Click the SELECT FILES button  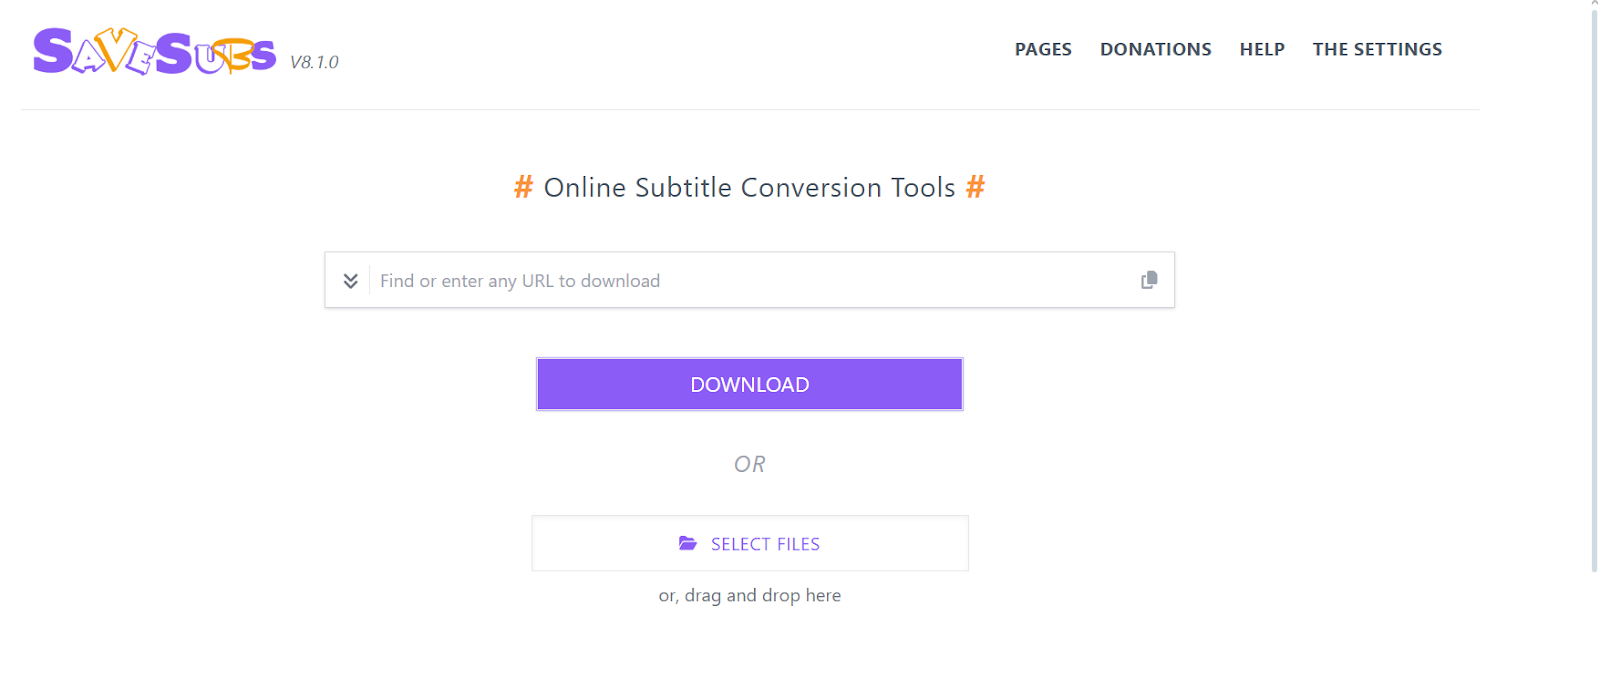pos(749,543)
